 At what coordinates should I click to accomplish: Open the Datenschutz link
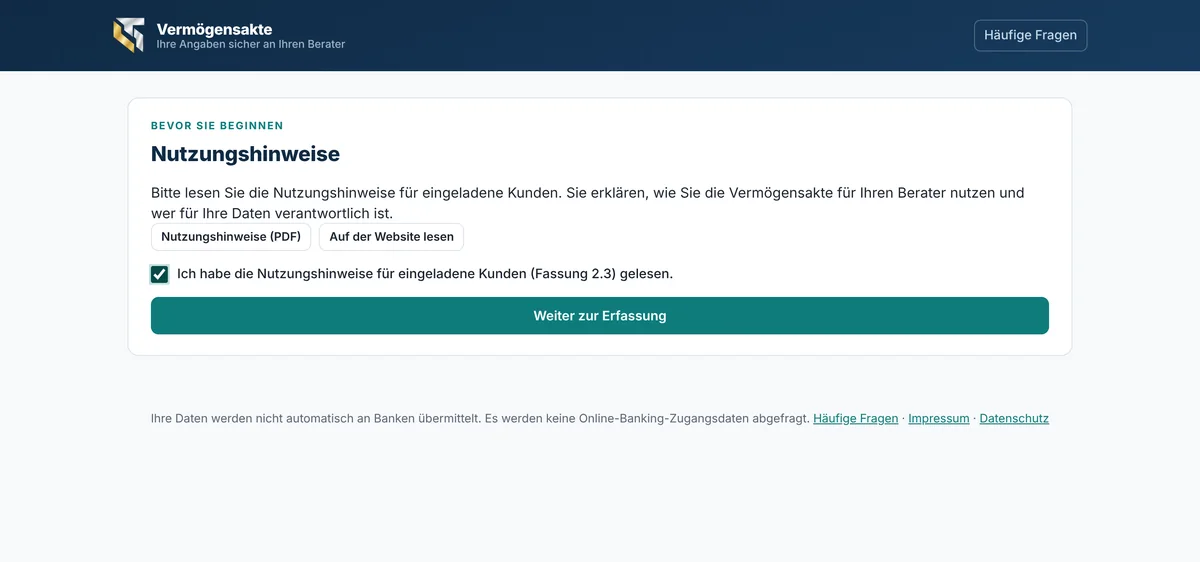pyautogui.click(x=1014, y=419)
